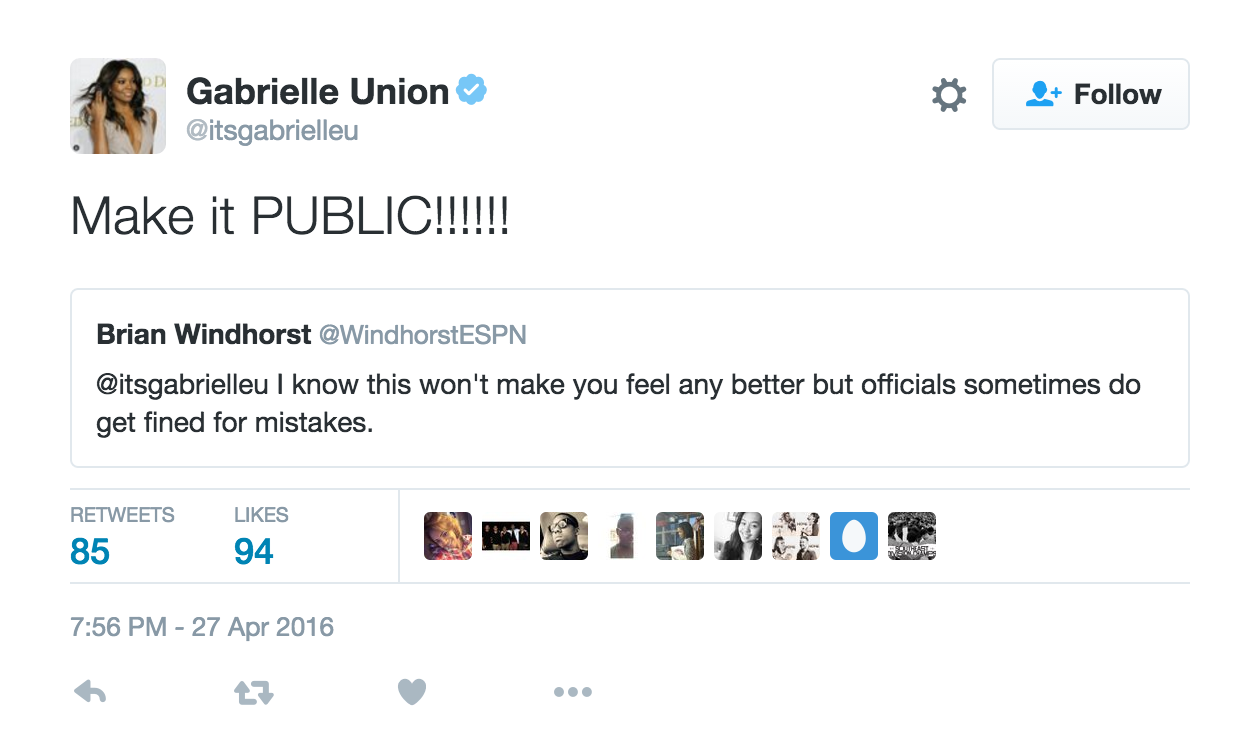Open the Gabrielle Union display name link
Viewport: 1260px width, 746px height.
click(x=317, y=92)
